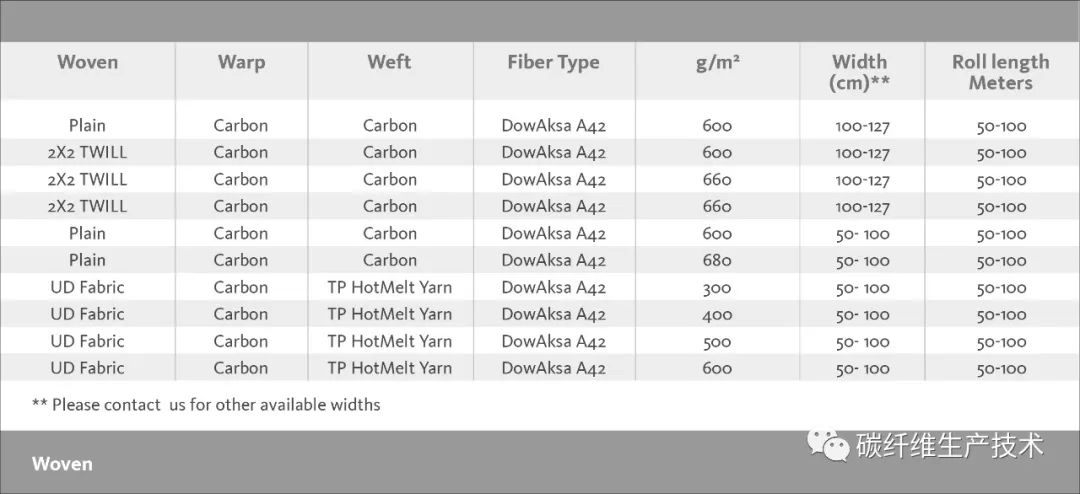Click the Chinese watermark text beside WeChat logo
The height and width of the screenshot is (494, 1080).
[950, 445]
